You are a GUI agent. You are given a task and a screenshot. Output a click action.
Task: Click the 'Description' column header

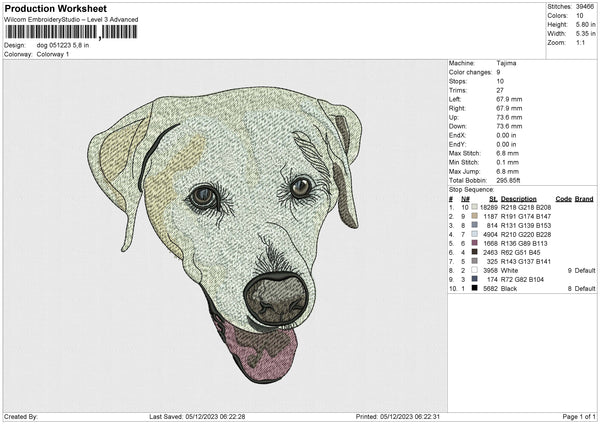coord(518,199)
